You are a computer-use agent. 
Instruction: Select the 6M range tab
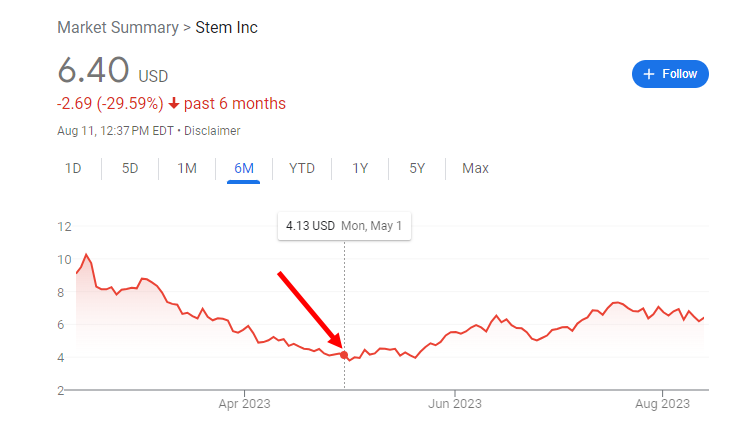(x=244, y=168)
